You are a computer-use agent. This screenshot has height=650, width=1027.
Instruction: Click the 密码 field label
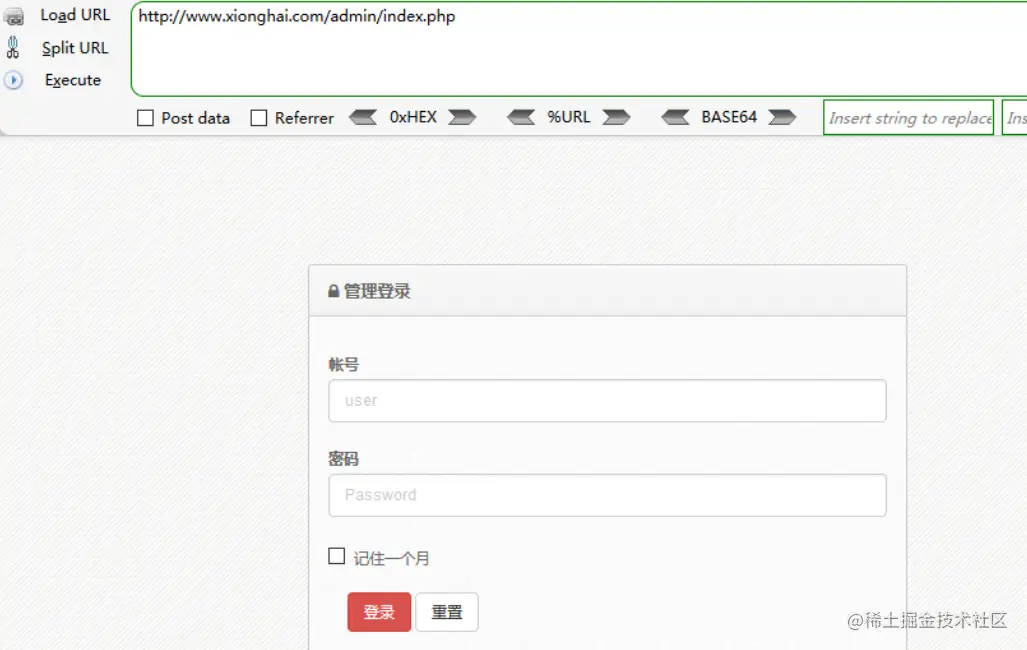click(344, 459)
